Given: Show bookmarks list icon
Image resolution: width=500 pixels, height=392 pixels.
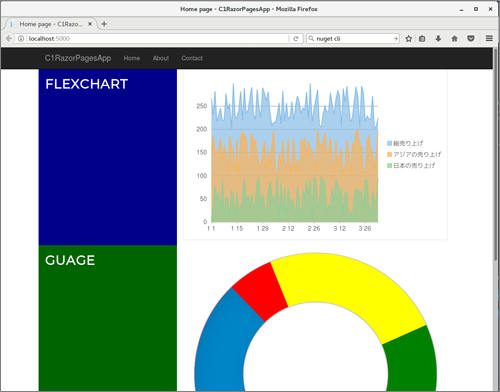Looking at the screenshot, I should tap(422, 39).
